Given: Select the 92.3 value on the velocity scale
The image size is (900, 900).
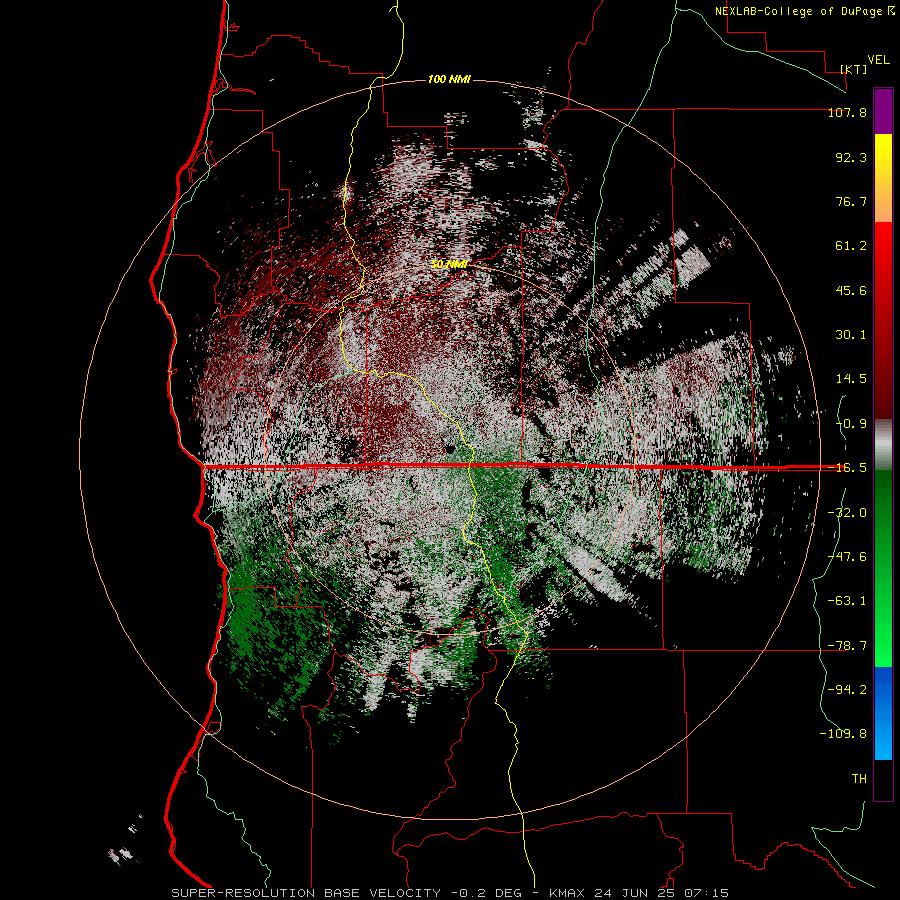Looking at the screenshot, I should [851, 157].
